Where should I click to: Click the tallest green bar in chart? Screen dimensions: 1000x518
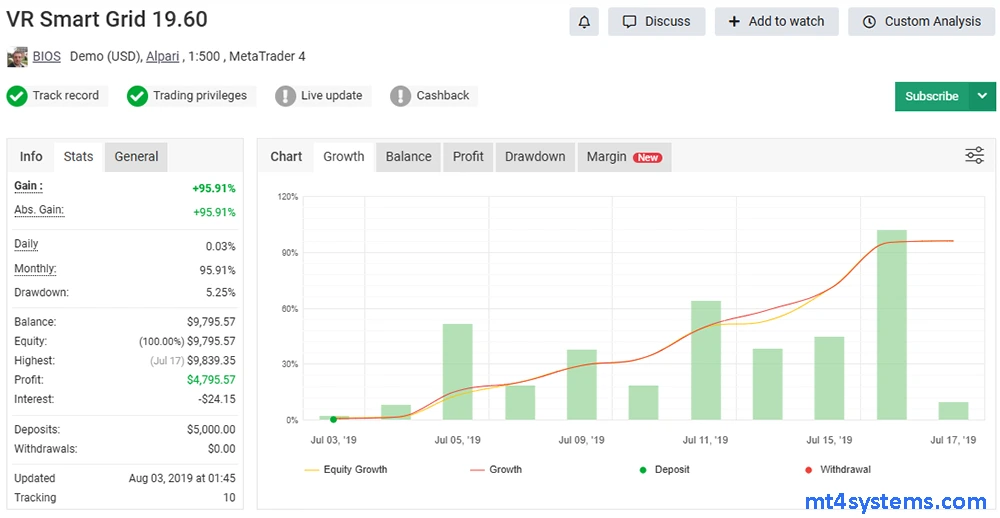click(891, 324)
